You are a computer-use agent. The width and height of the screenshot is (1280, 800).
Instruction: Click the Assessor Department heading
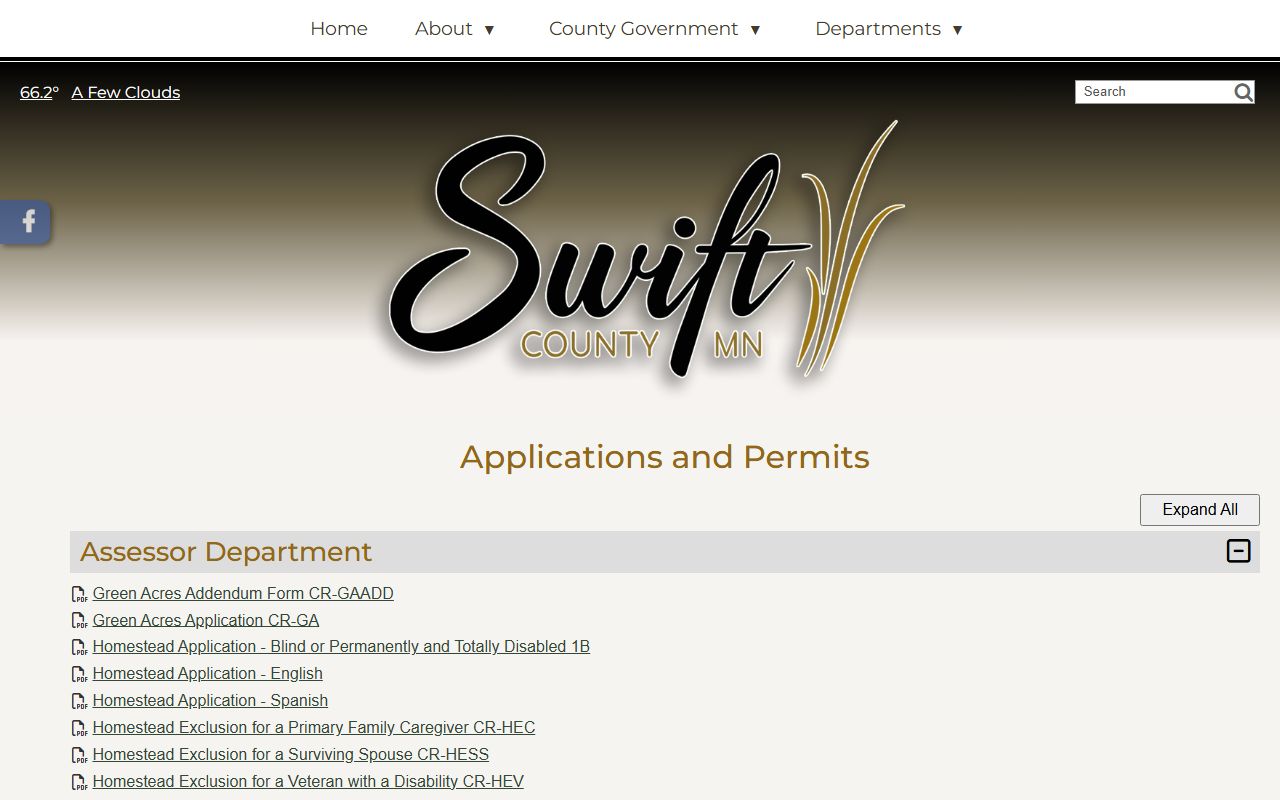pyautogui.click(x=226, y=552)
